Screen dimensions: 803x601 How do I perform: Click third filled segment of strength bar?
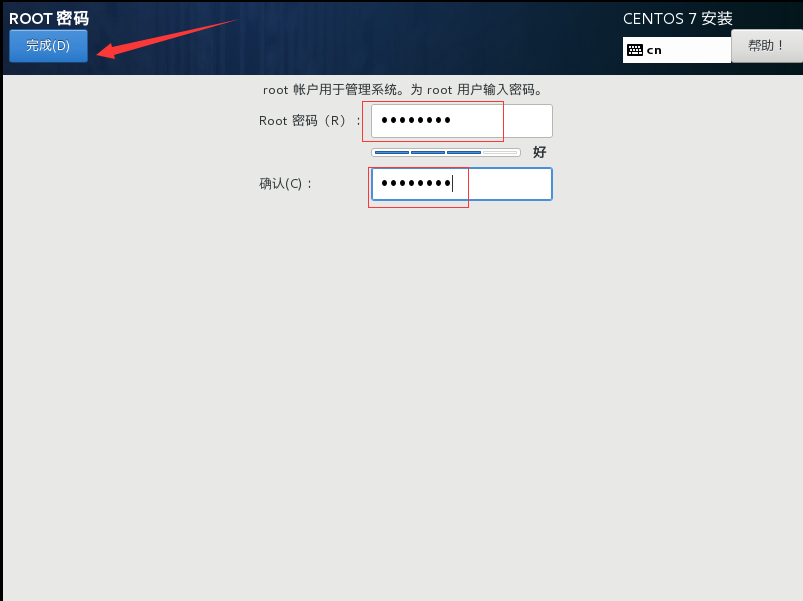pos(463,153)
